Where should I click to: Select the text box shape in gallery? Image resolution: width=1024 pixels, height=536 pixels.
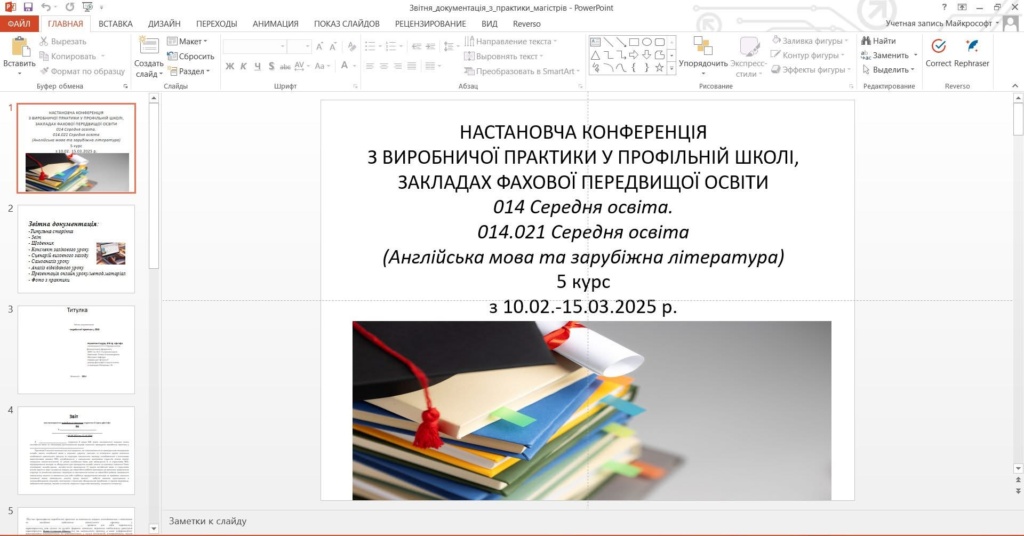click(596, 42)
